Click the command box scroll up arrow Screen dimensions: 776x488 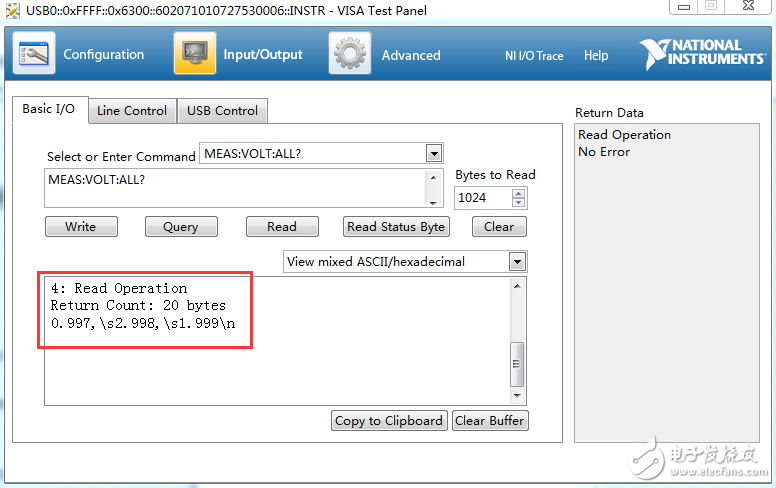click(434, 177)
